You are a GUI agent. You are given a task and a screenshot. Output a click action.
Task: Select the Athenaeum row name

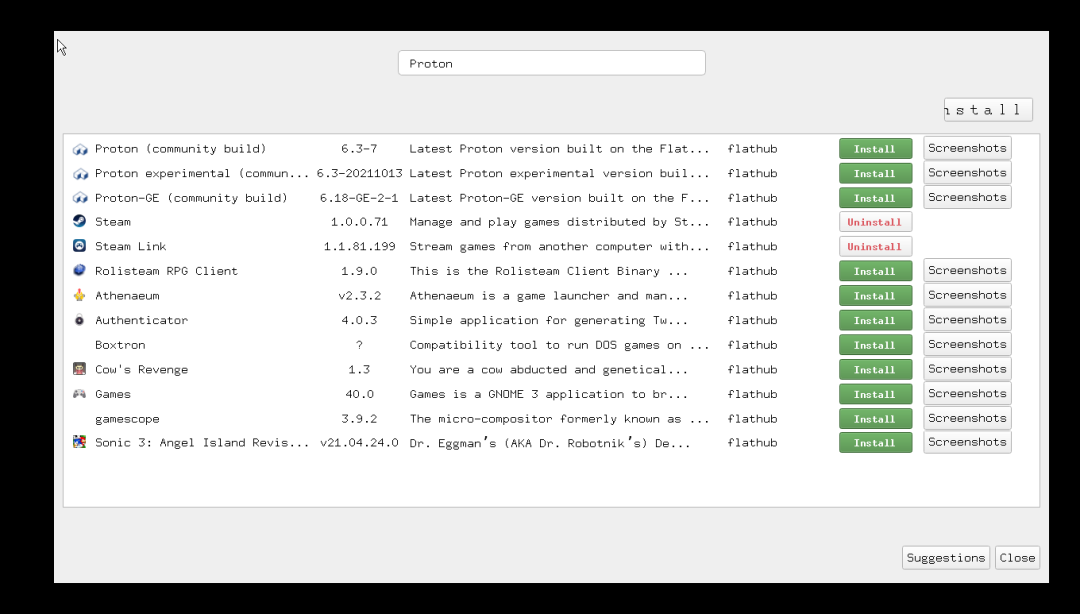point(127,296)
